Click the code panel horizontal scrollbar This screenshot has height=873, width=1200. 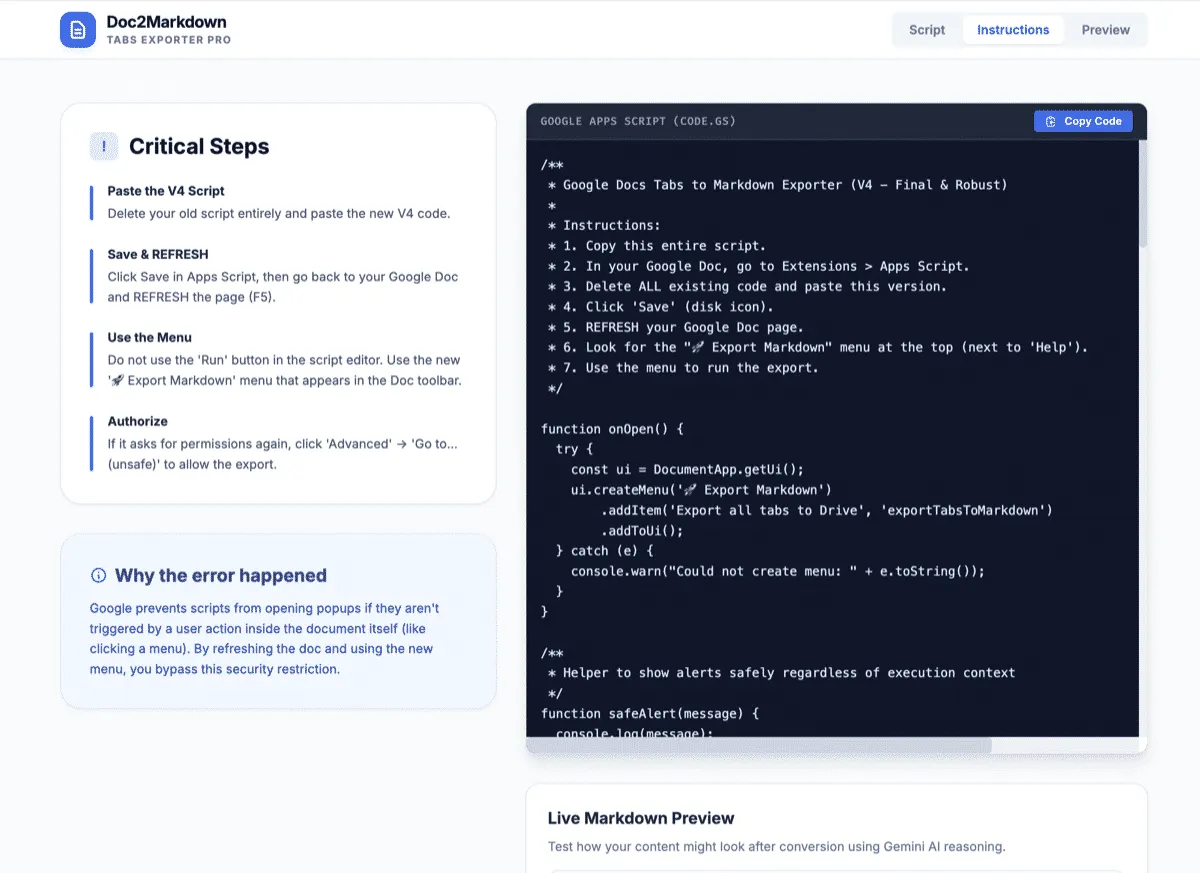(760, 745)
